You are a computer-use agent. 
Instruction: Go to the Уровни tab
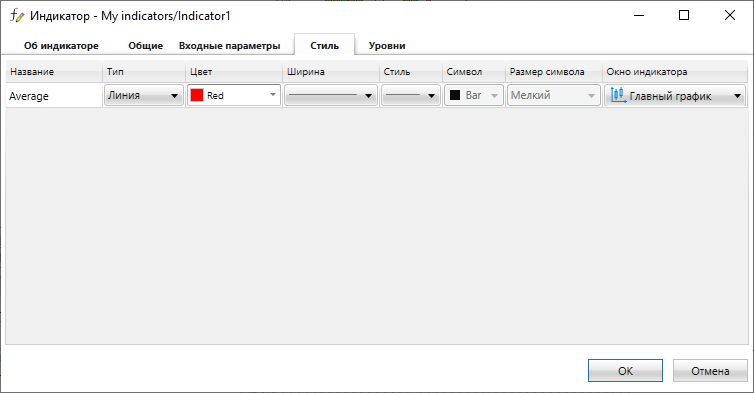pyautogui.click(x=387, y=46)
